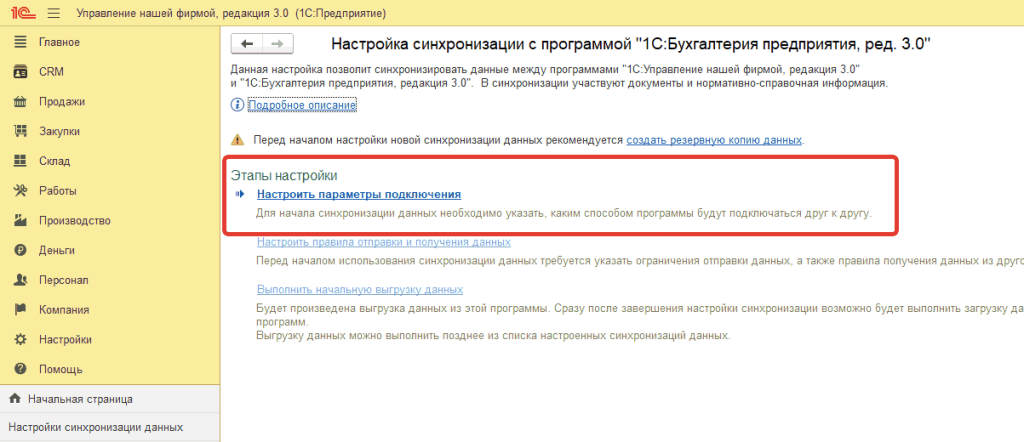
Task: Click the Этапы настройки heading
Action: click(284, 176)
